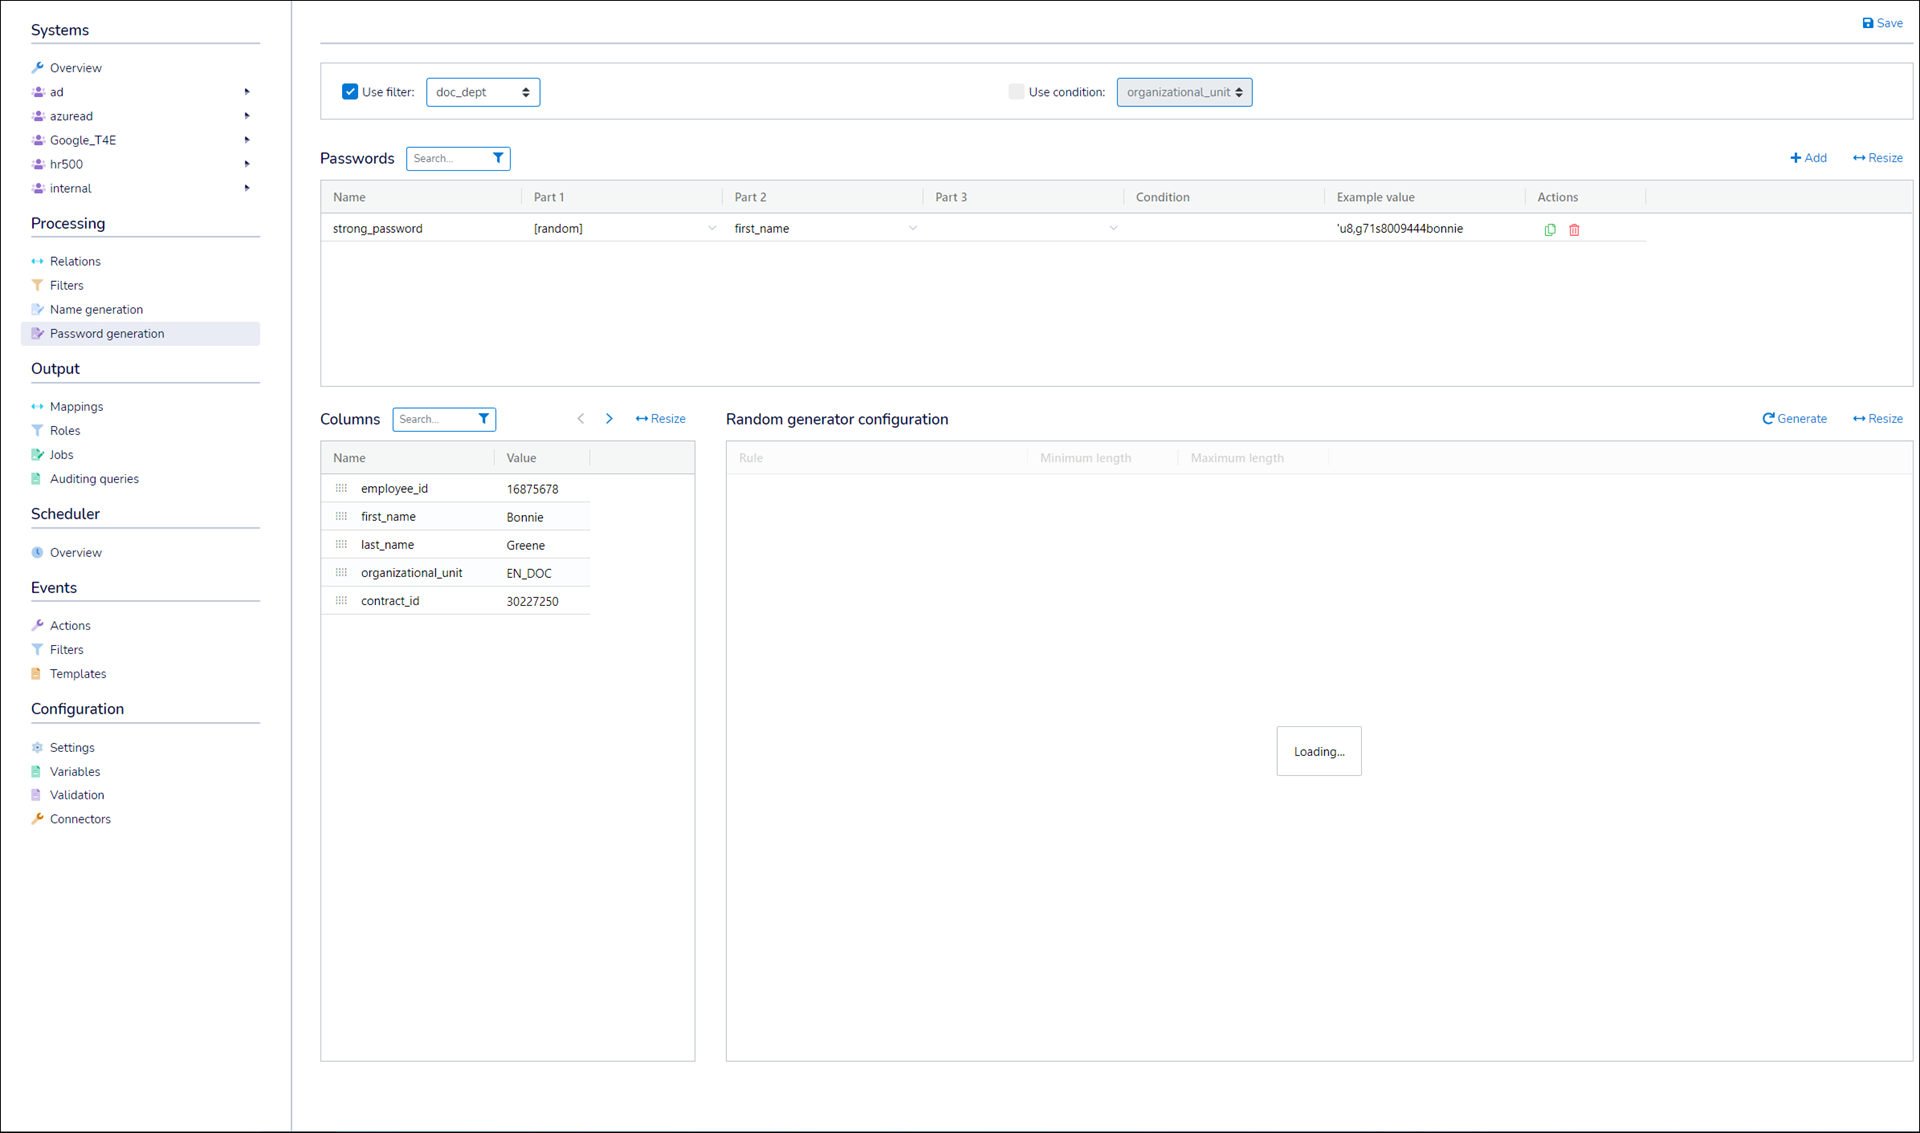Open Name generation in the sidebar

(x=96, y=309)
